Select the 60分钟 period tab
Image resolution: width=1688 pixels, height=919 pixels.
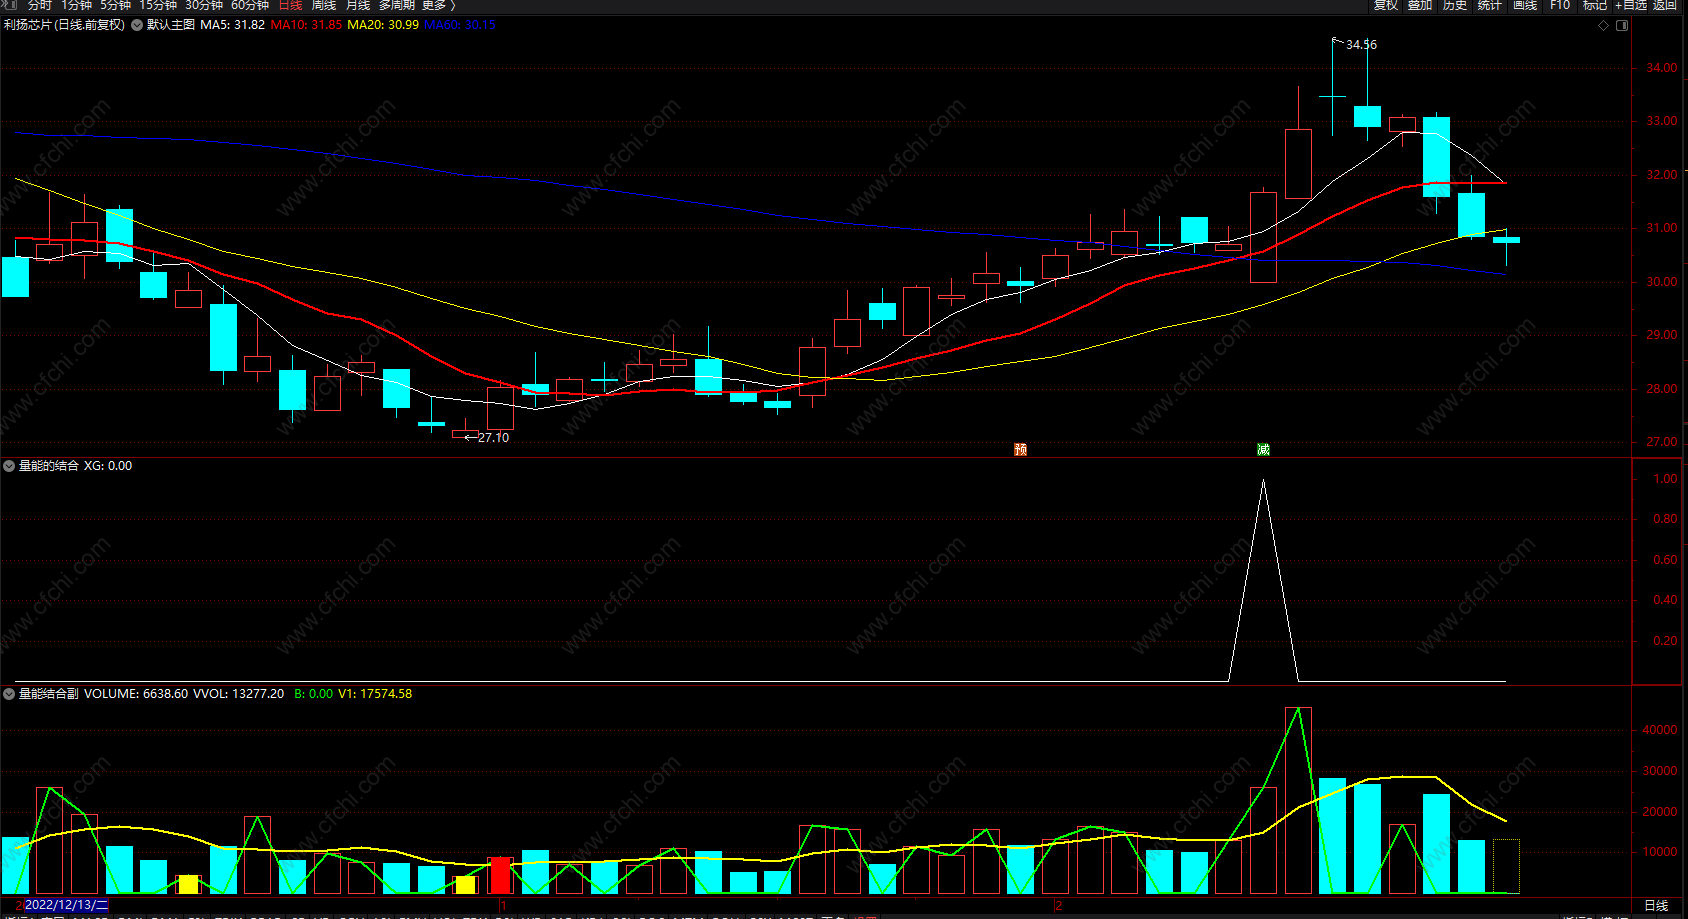pos(250,5)
